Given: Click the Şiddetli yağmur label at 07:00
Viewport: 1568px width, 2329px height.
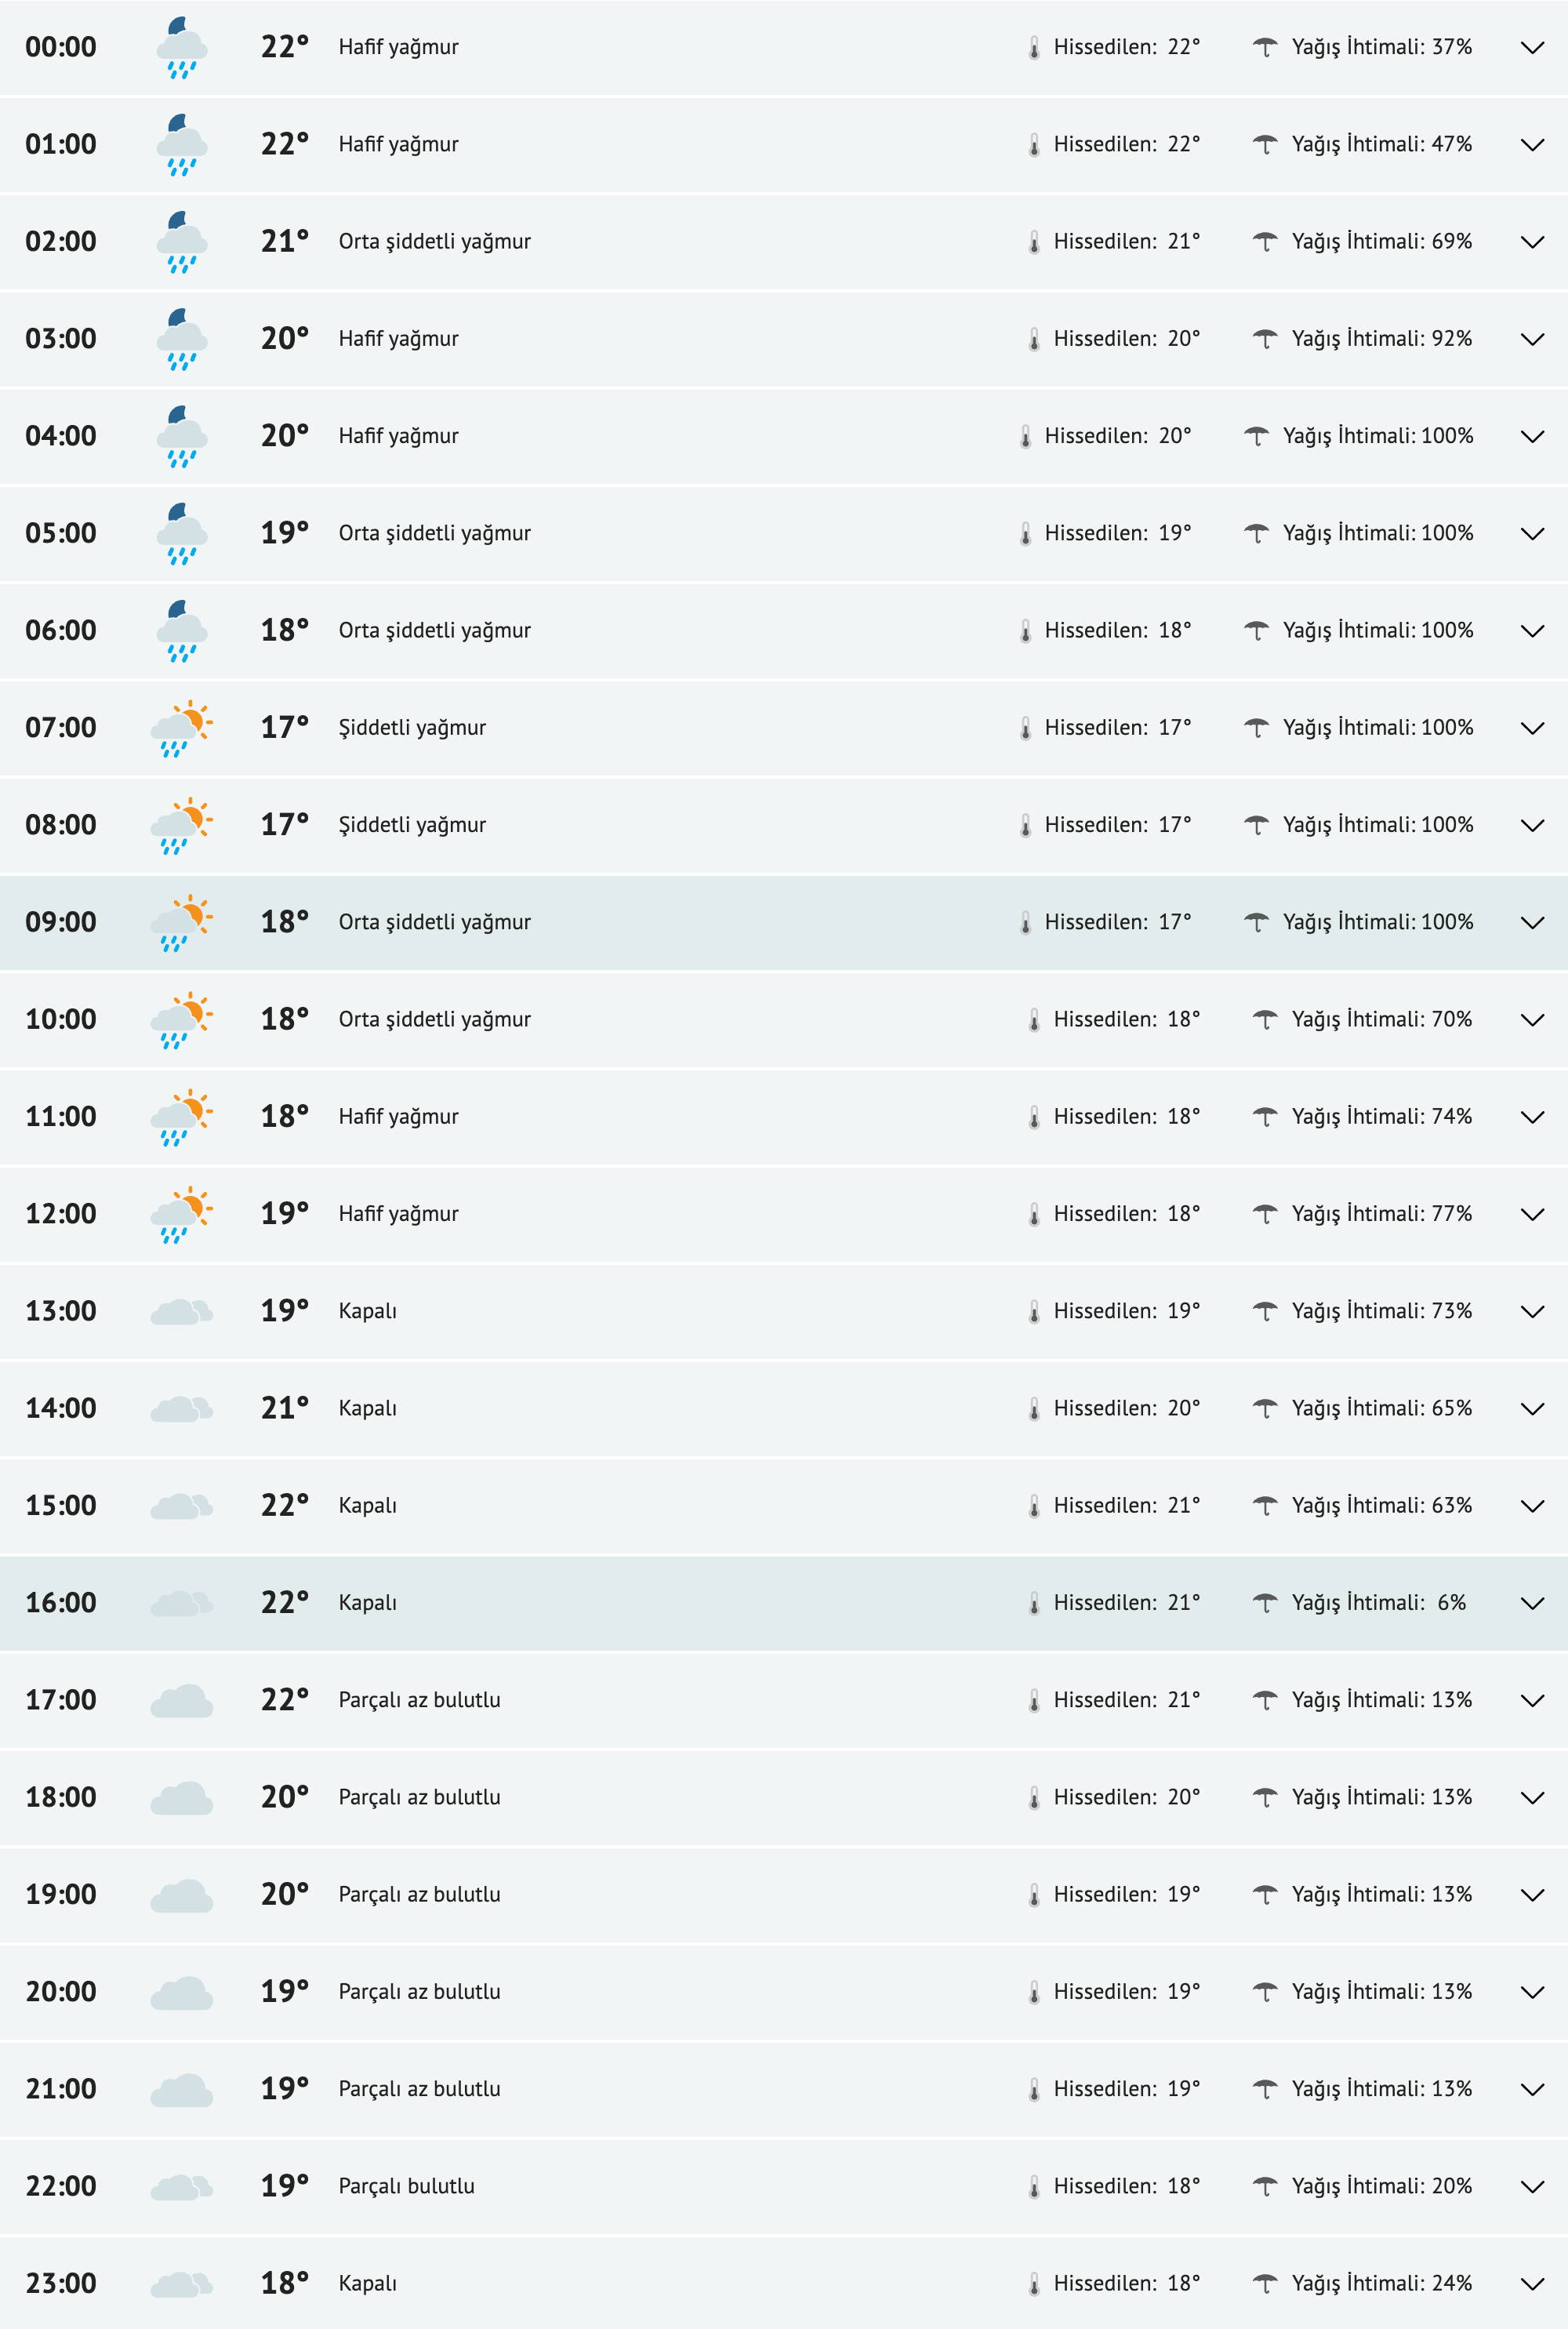Looking at the screenshot, I should tap(412, 727).
